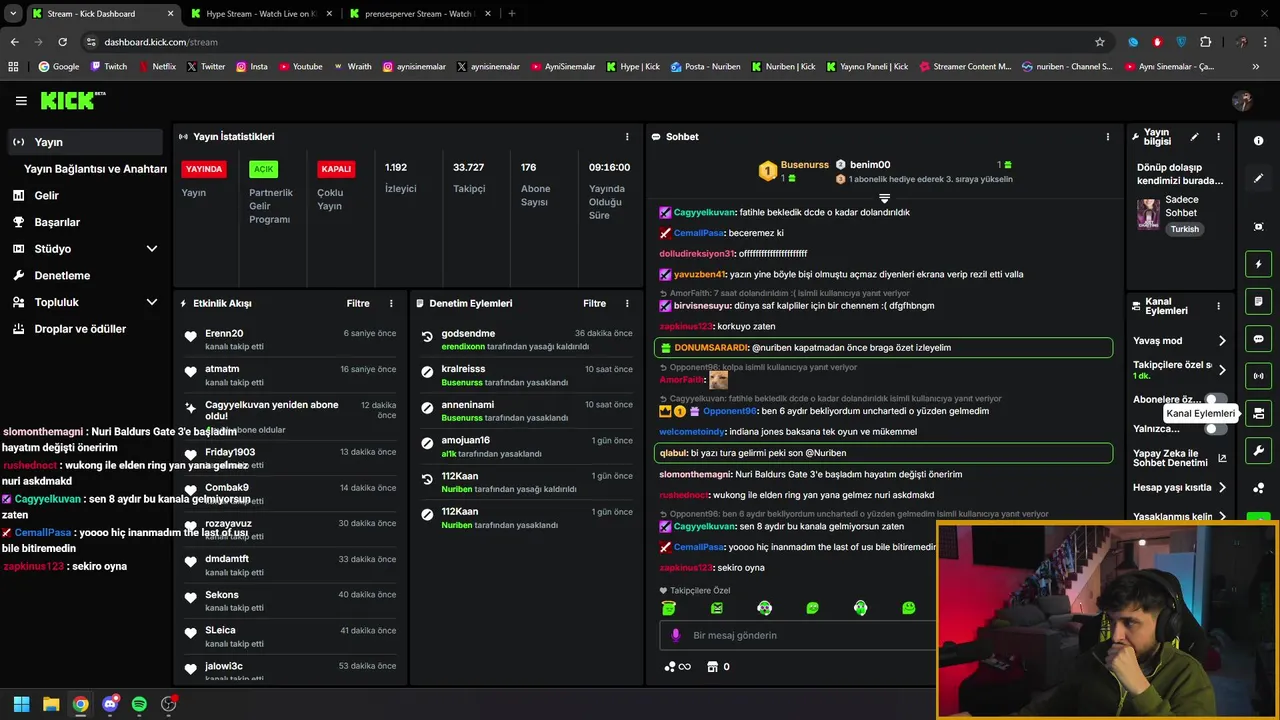
Task: Select Yayın in the left sidebar
Action: pyautogui.click(x=83, y=142)
